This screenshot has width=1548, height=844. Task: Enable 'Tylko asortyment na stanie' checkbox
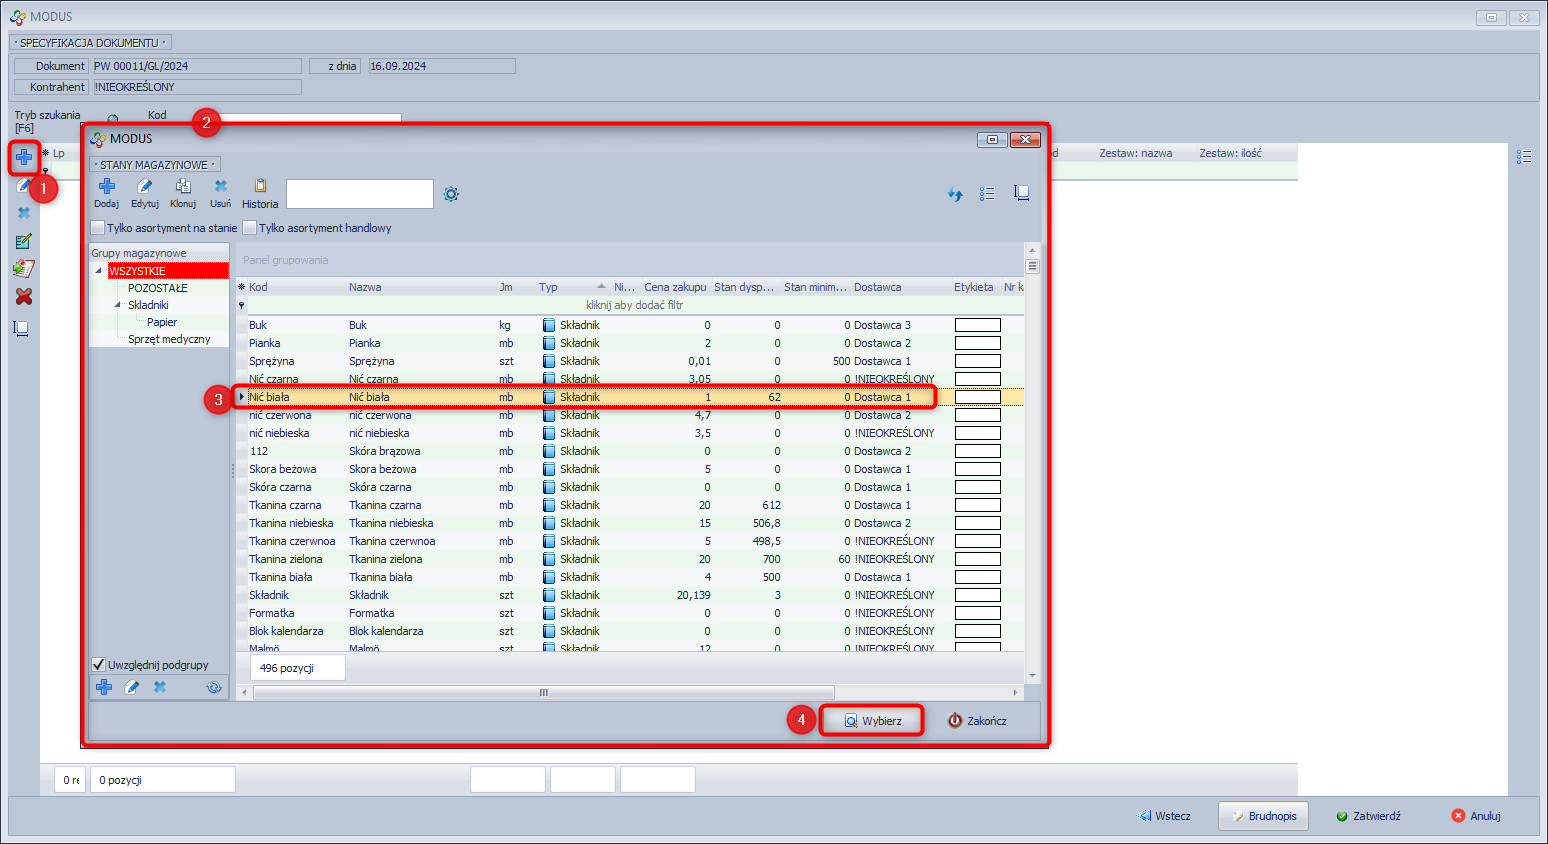click(x=98, y=228)
